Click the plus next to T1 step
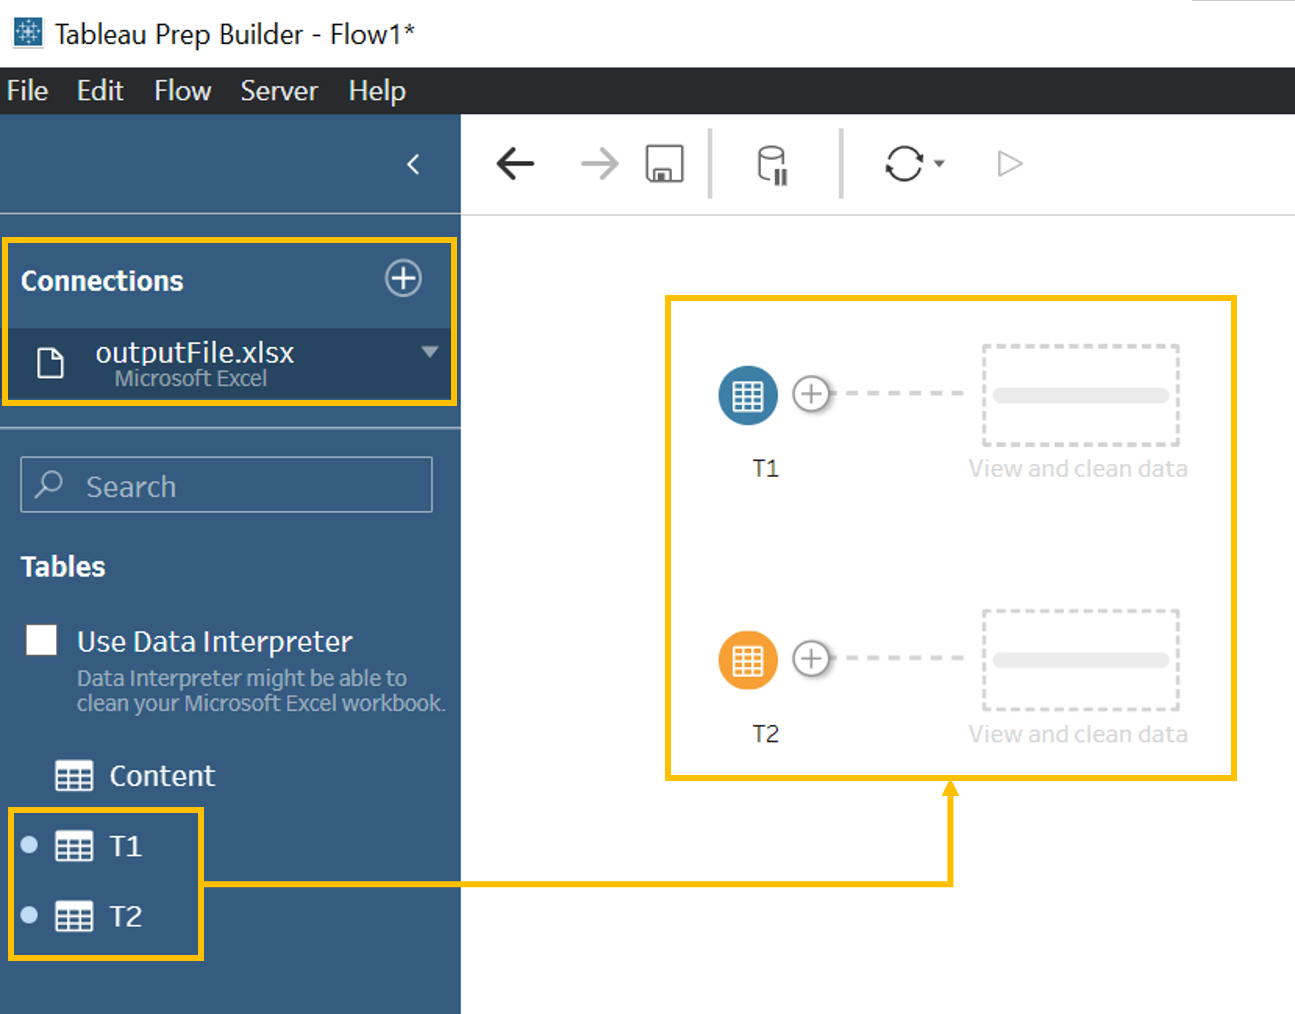The image size is (1295, 1014). (811, 394)
